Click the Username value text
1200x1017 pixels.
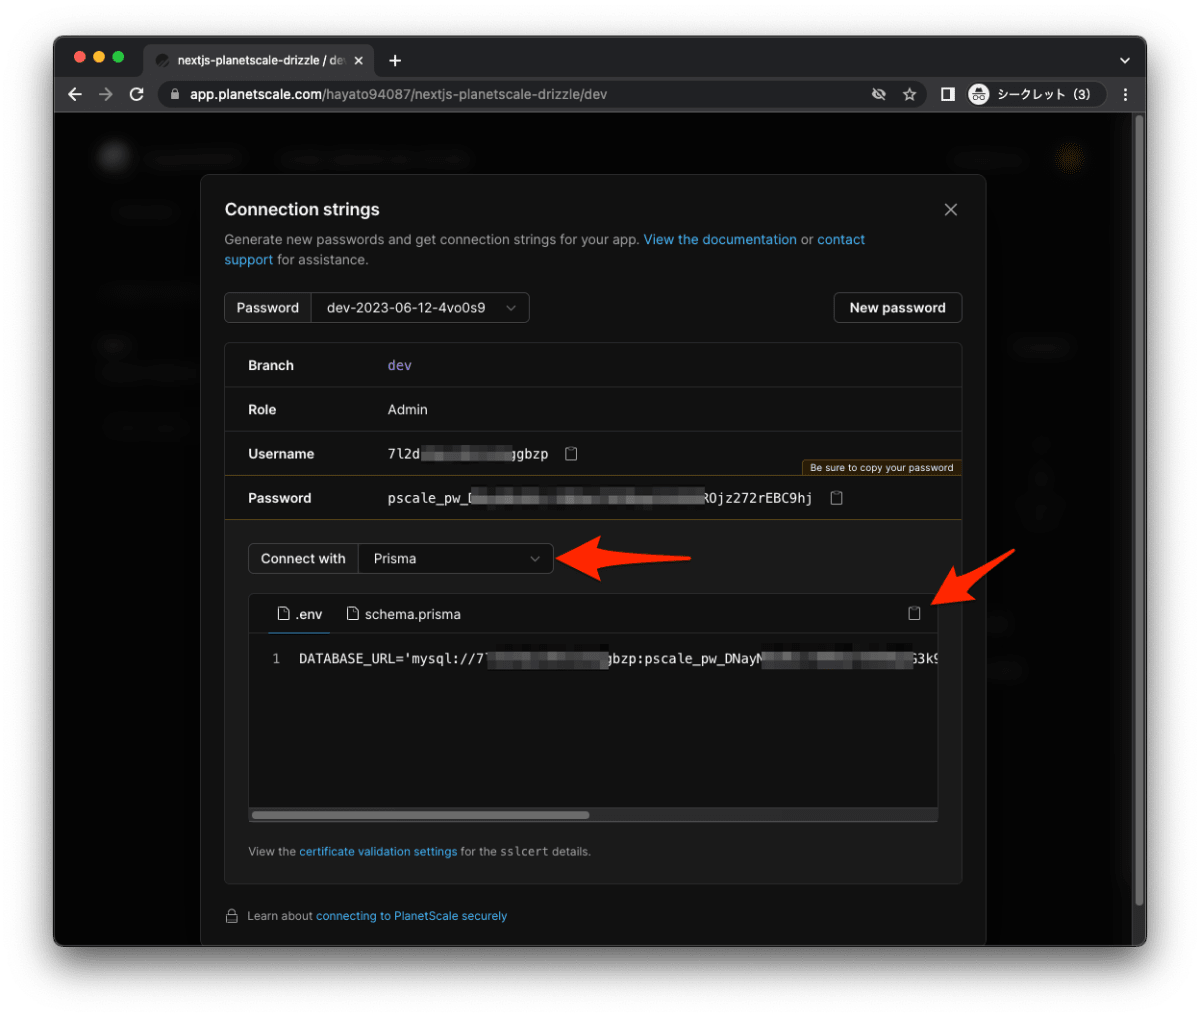click(468, 454)
